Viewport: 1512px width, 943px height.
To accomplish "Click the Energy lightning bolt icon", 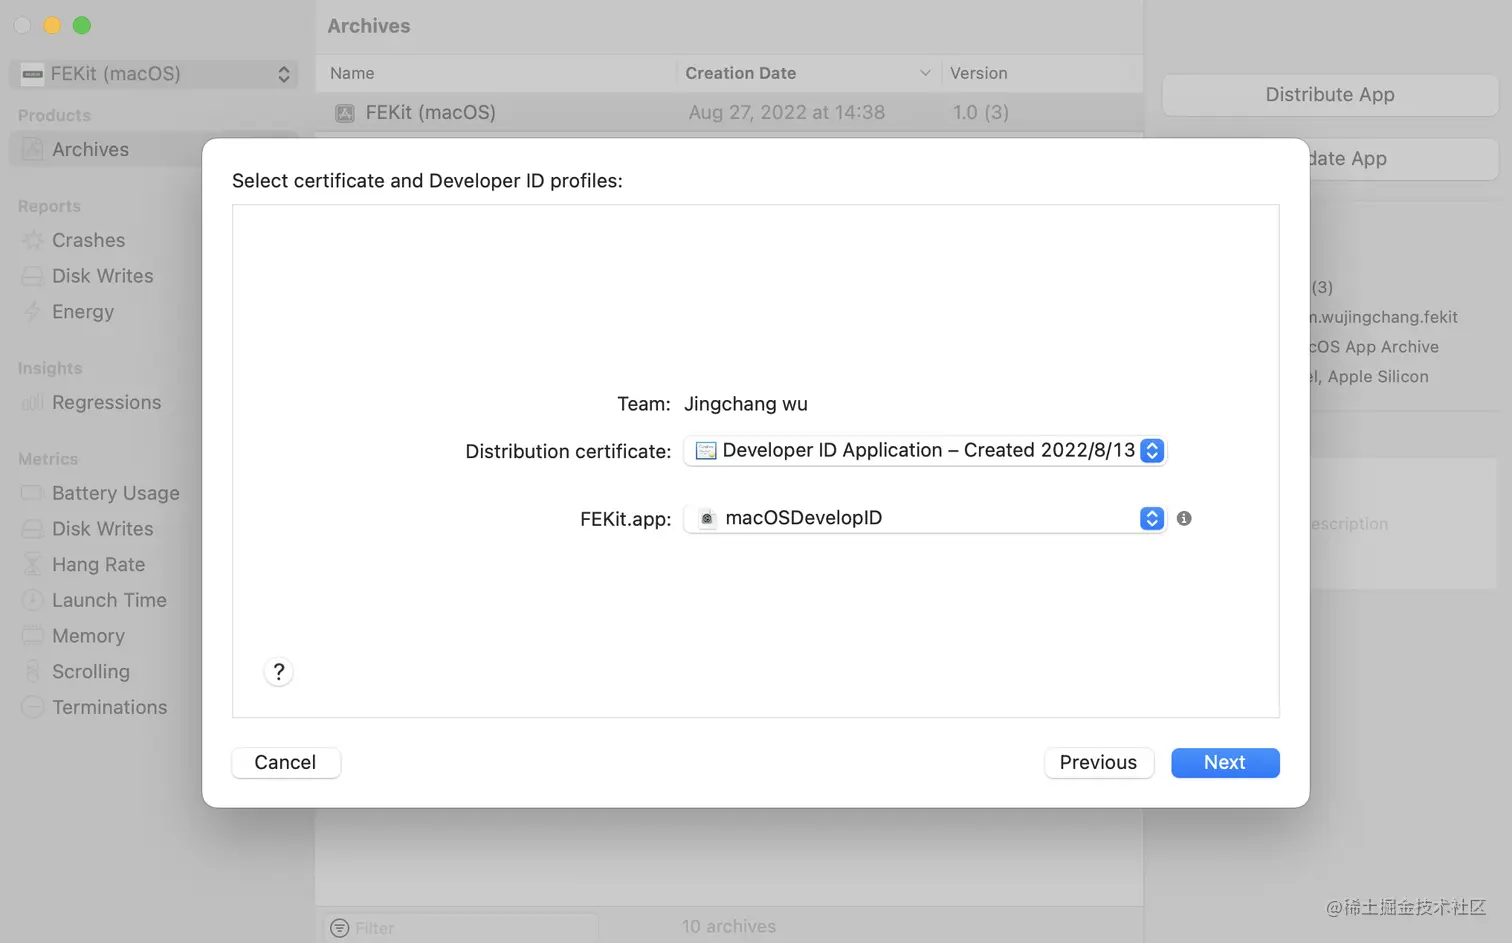I will [33, 312].
